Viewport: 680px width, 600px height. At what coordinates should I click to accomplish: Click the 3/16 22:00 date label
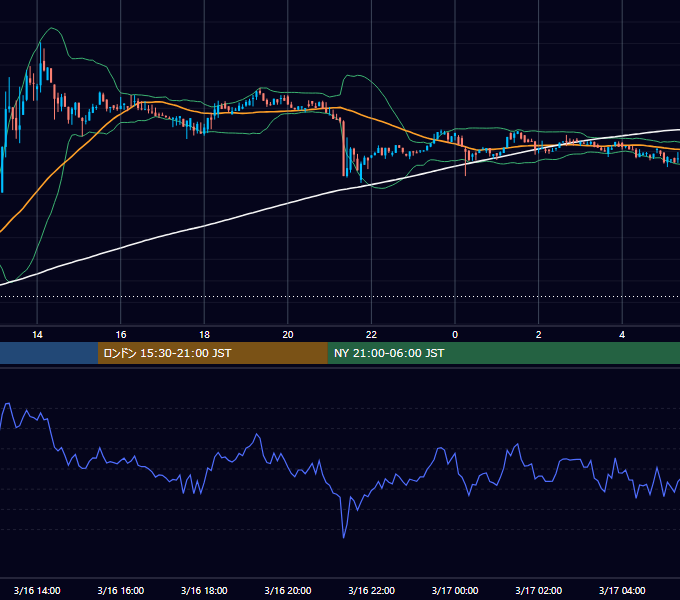coord(371,590)
